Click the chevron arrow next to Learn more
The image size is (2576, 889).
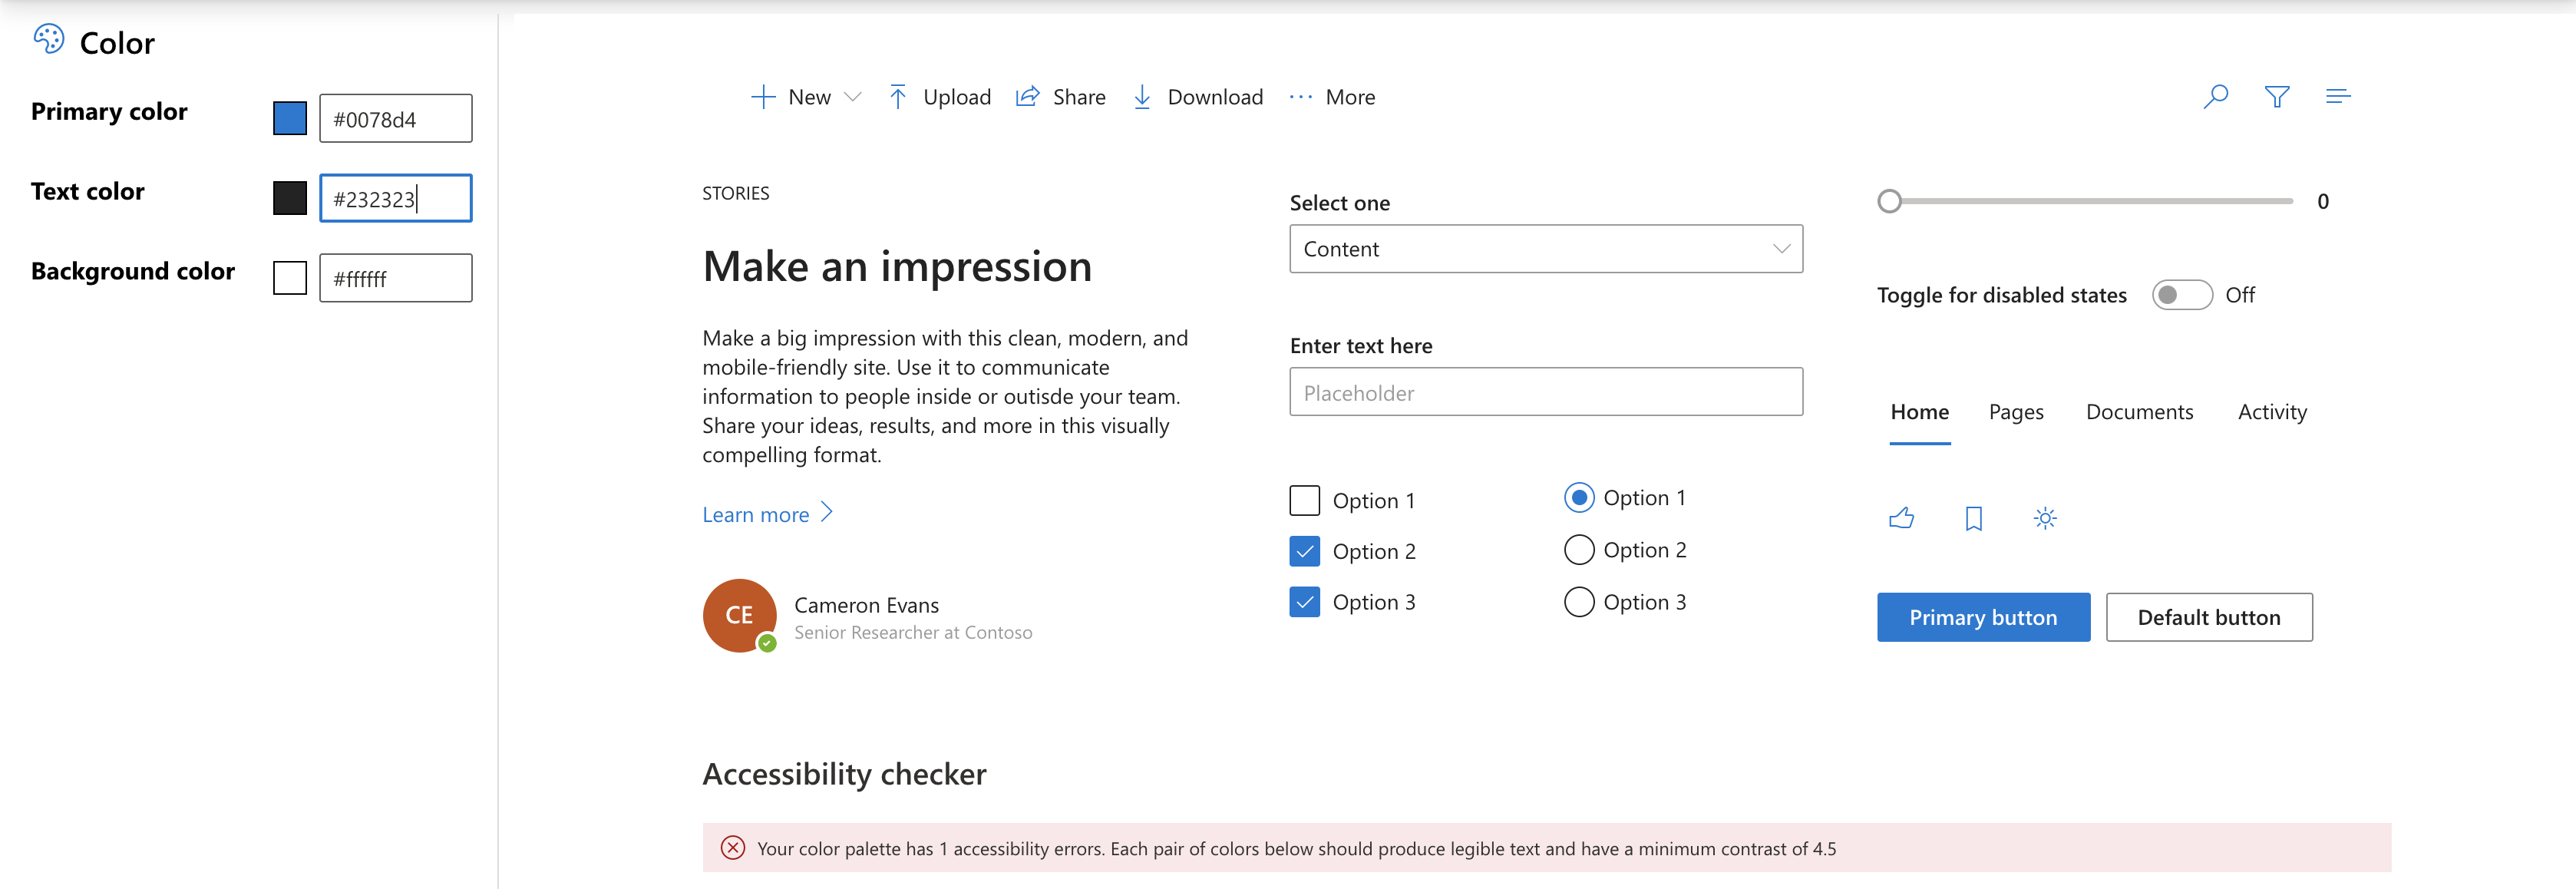pyautogui.click(x=826, y=513)
